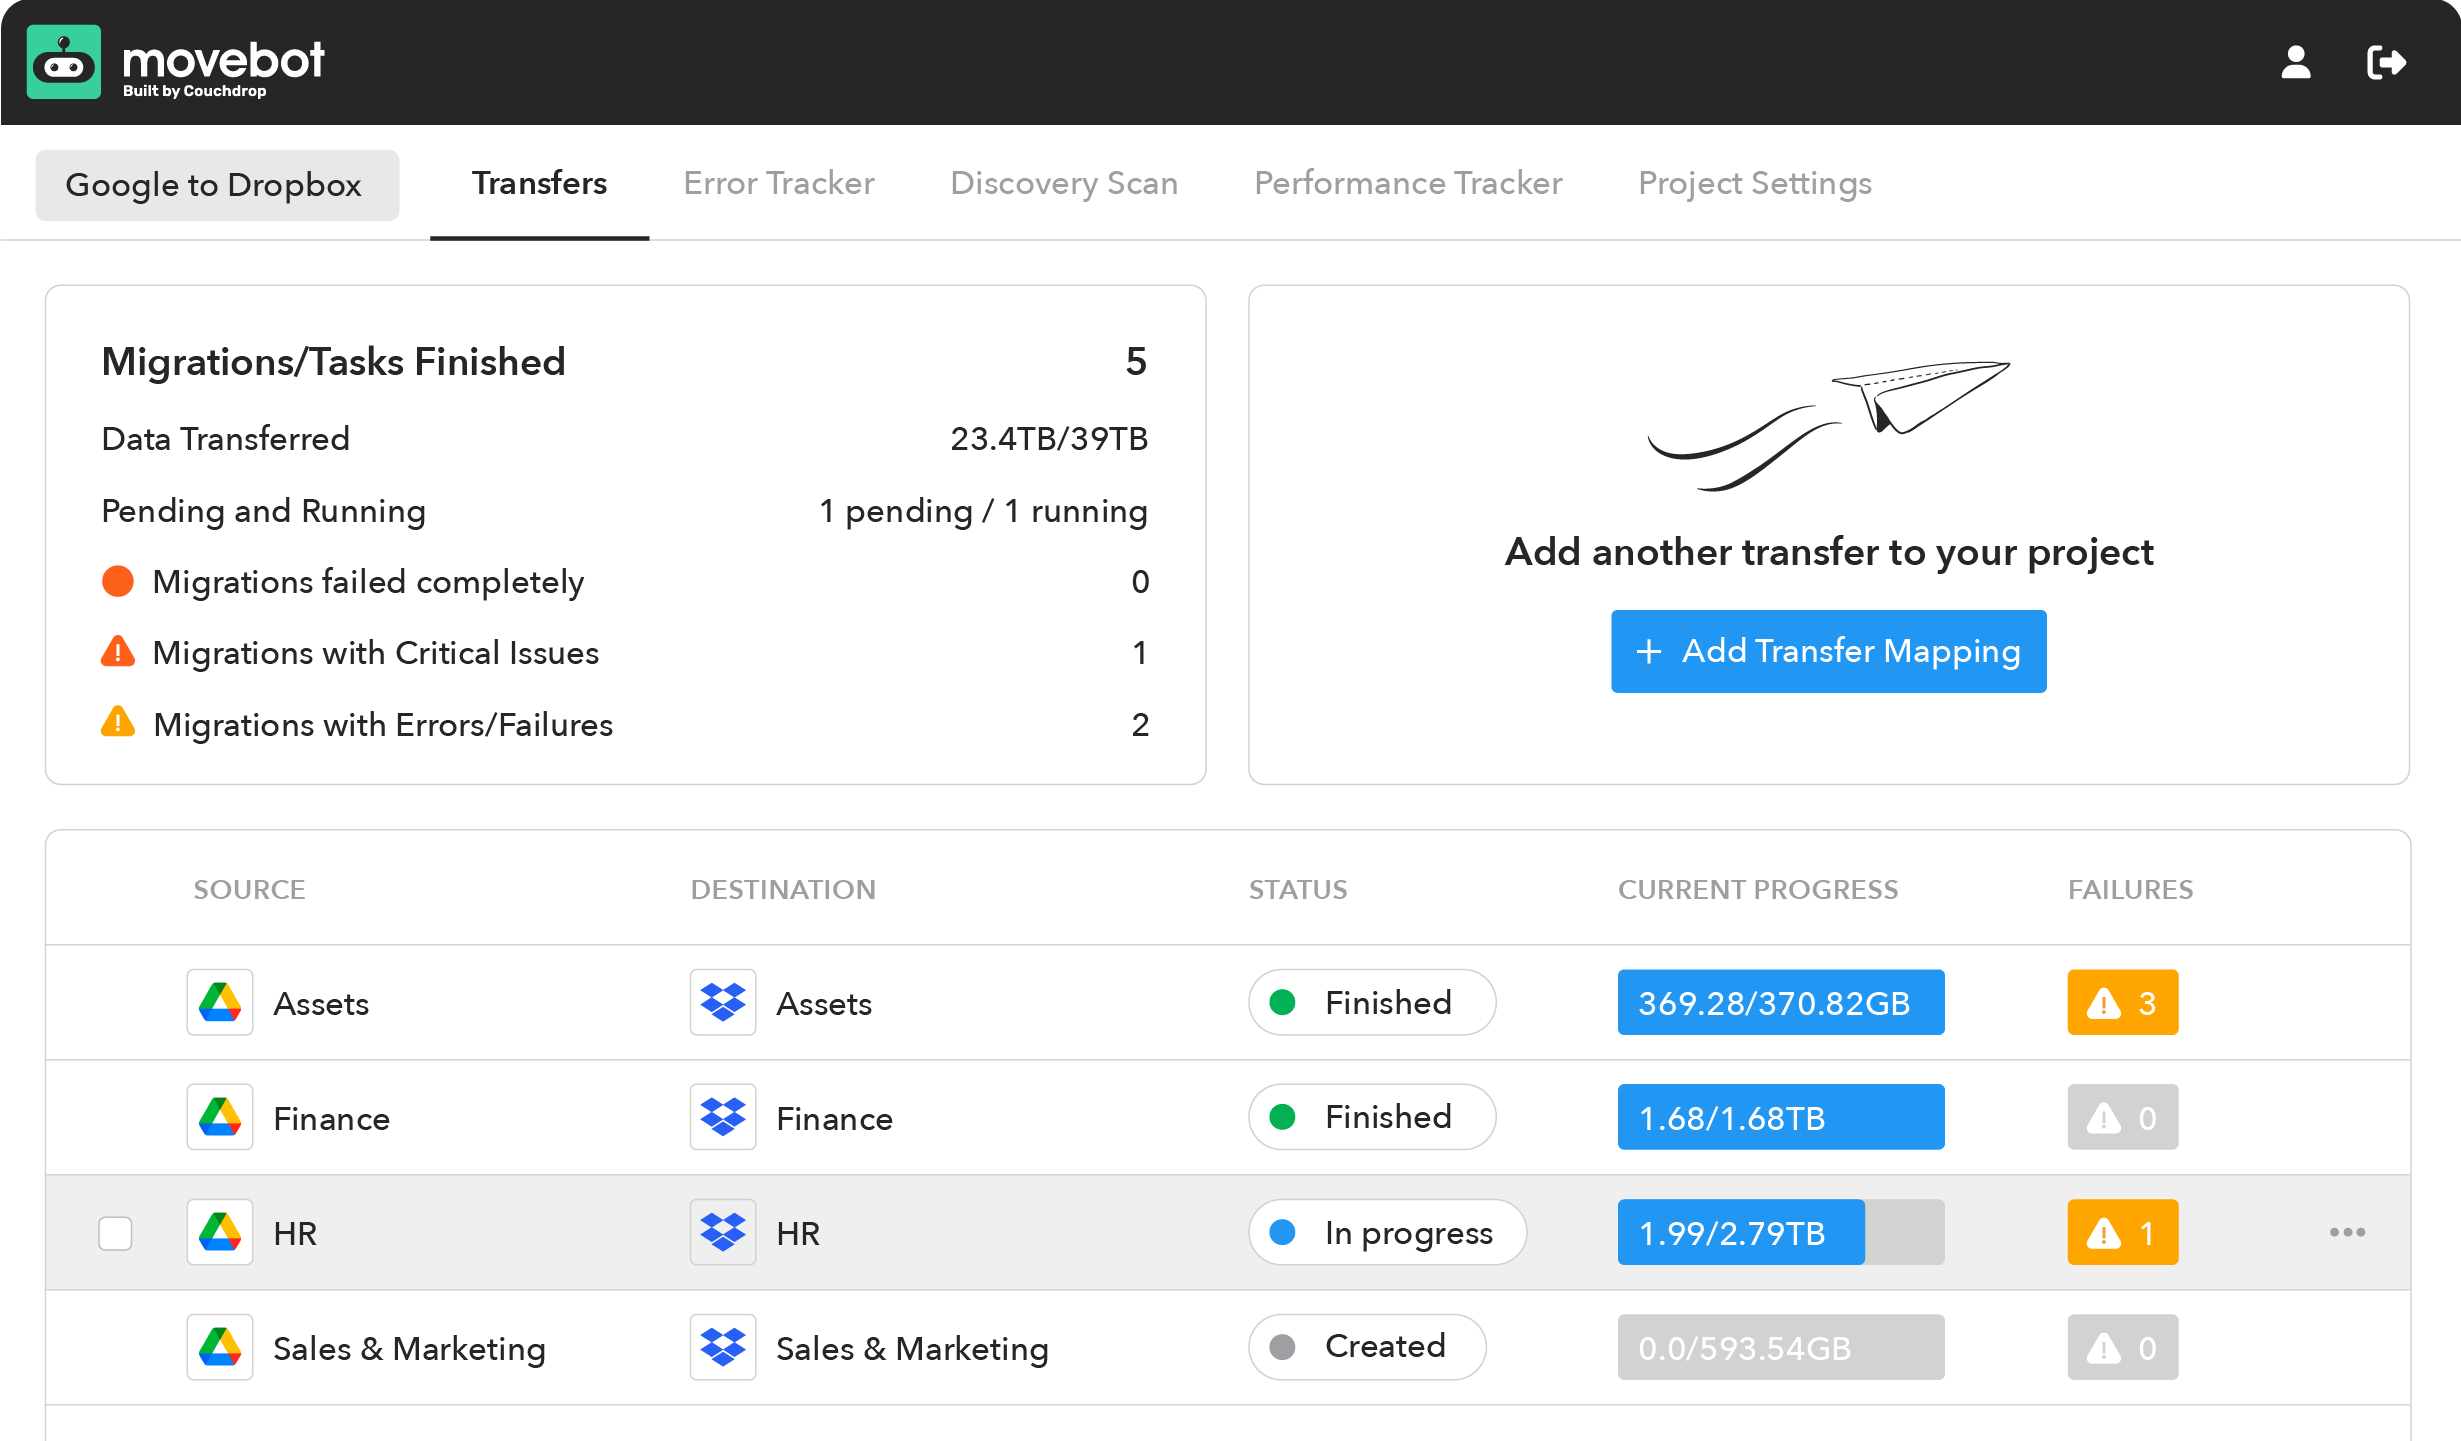Click the Dropbox icon in Finance row
This screenshot has height=1441, width=2461.
(x=723, y=1117)
